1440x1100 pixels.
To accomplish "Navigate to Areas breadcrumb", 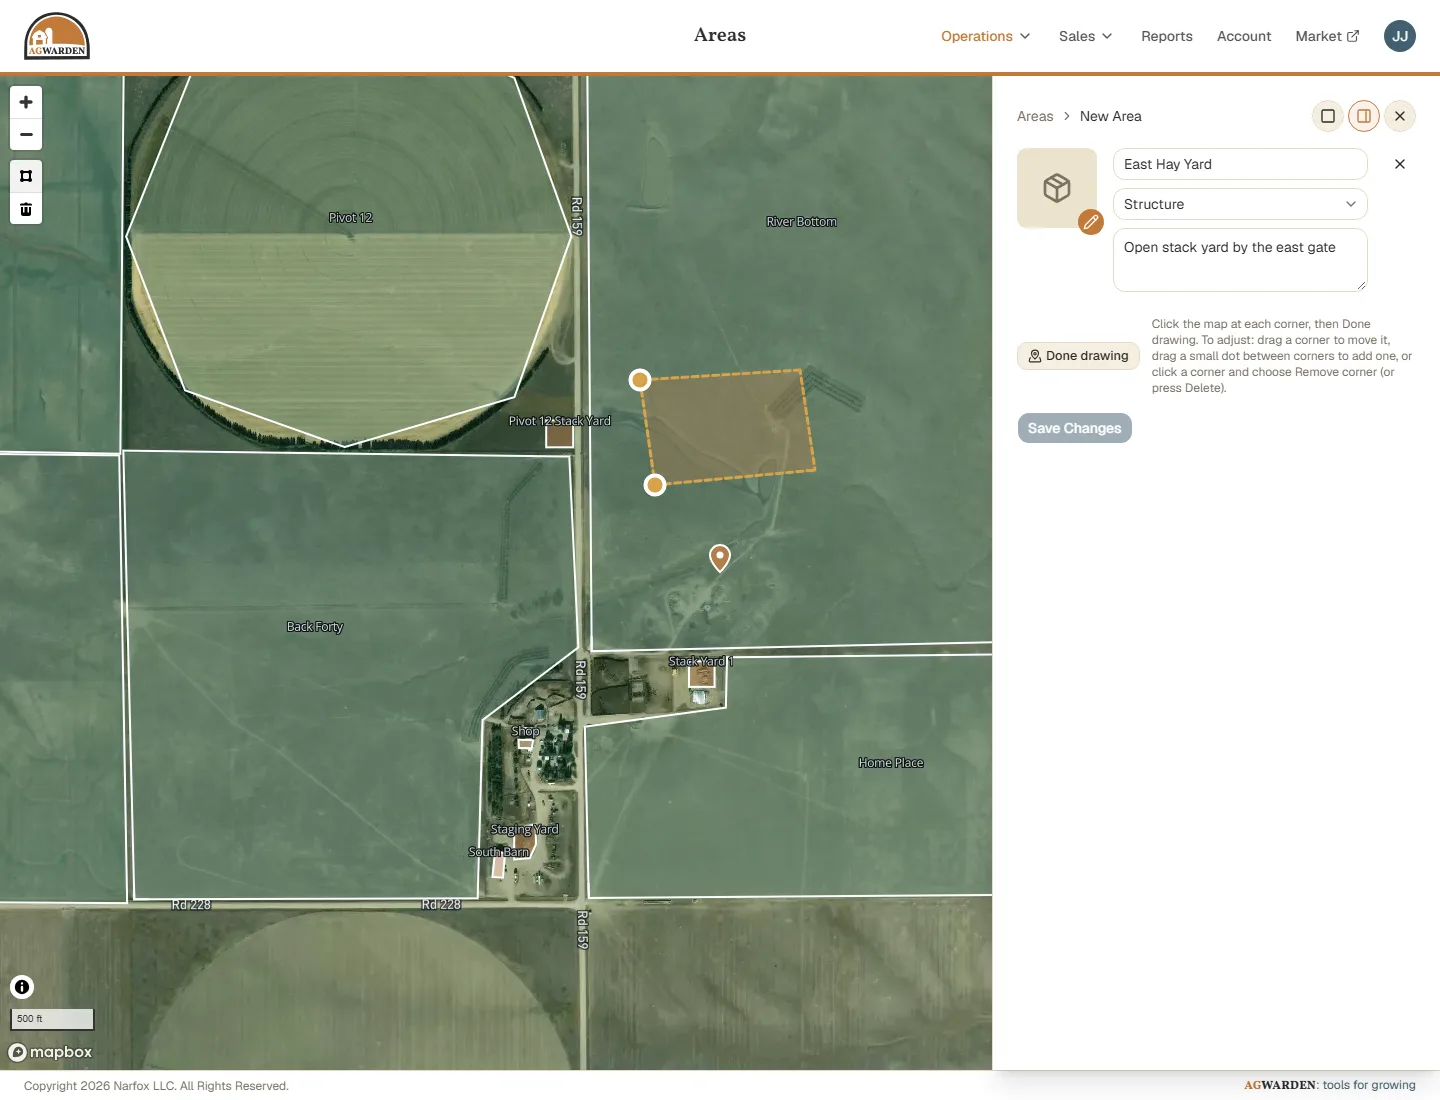I will point(1035,116).
